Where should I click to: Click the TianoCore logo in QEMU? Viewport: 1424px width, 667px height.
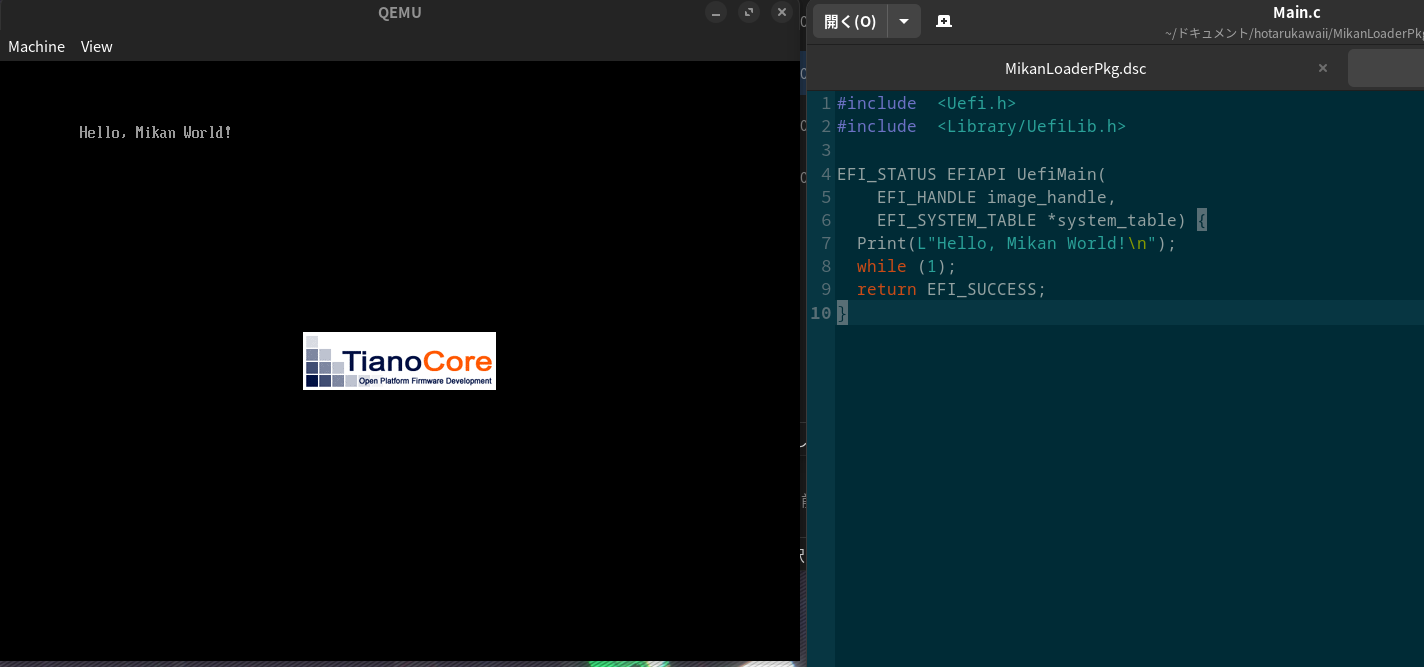[x=399, y=361]
